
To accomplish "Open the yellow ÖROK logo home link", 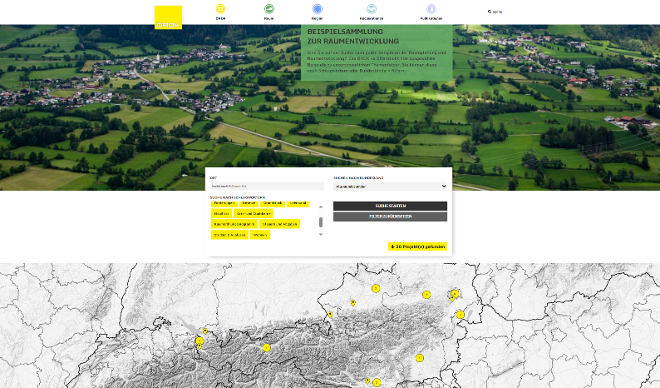I will coord(168,17).
